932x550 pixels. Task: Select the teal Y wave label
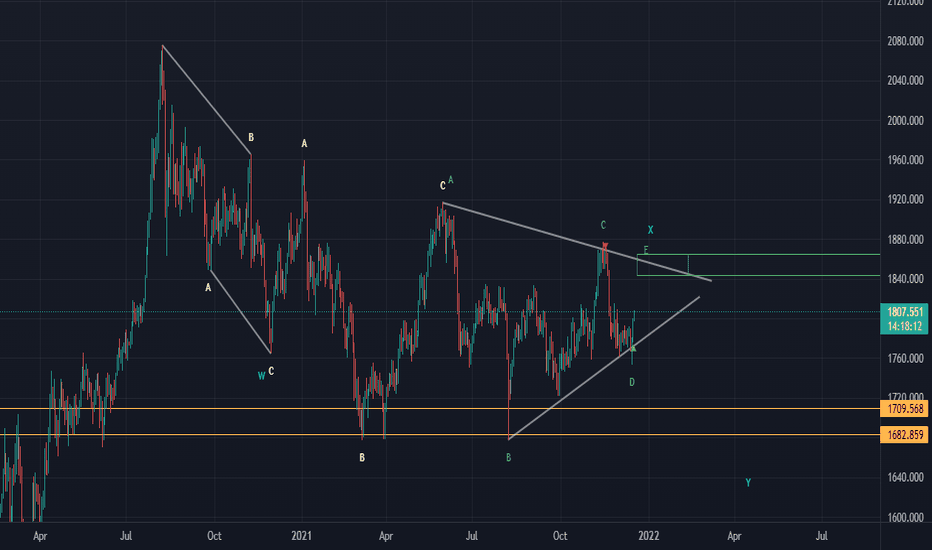tap(748, 483)
